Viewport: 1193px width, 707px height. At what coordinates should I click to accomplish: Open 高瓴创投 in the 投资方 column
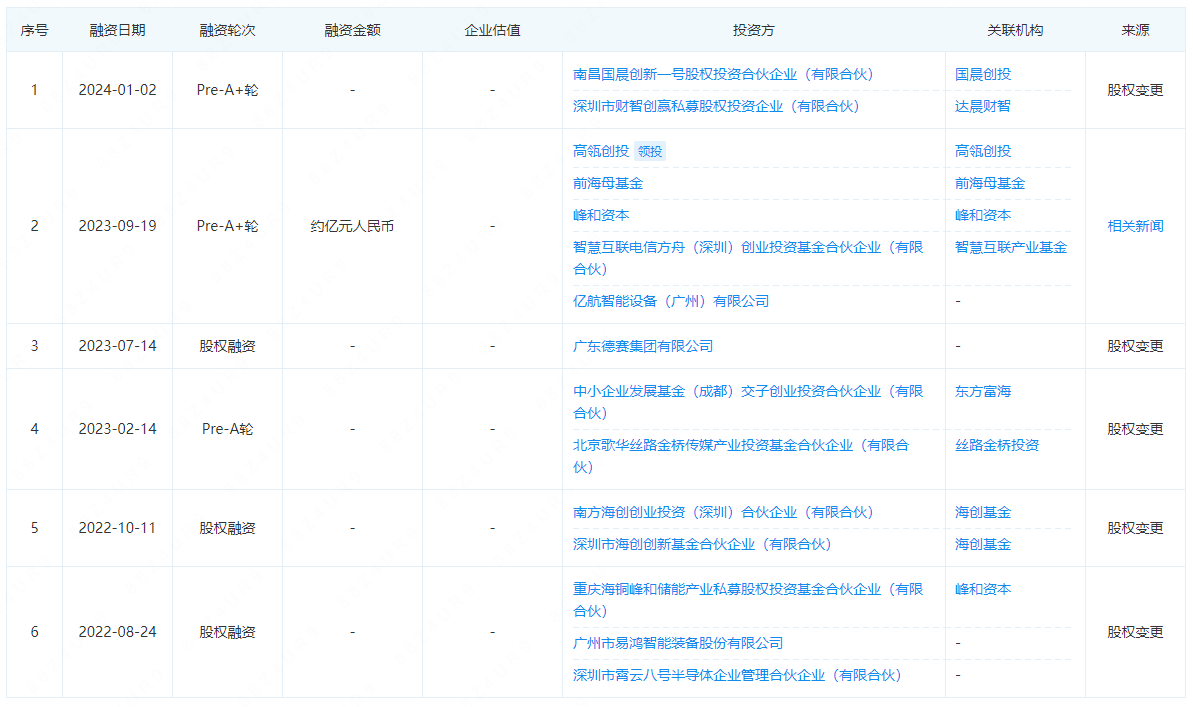point(601,151)
